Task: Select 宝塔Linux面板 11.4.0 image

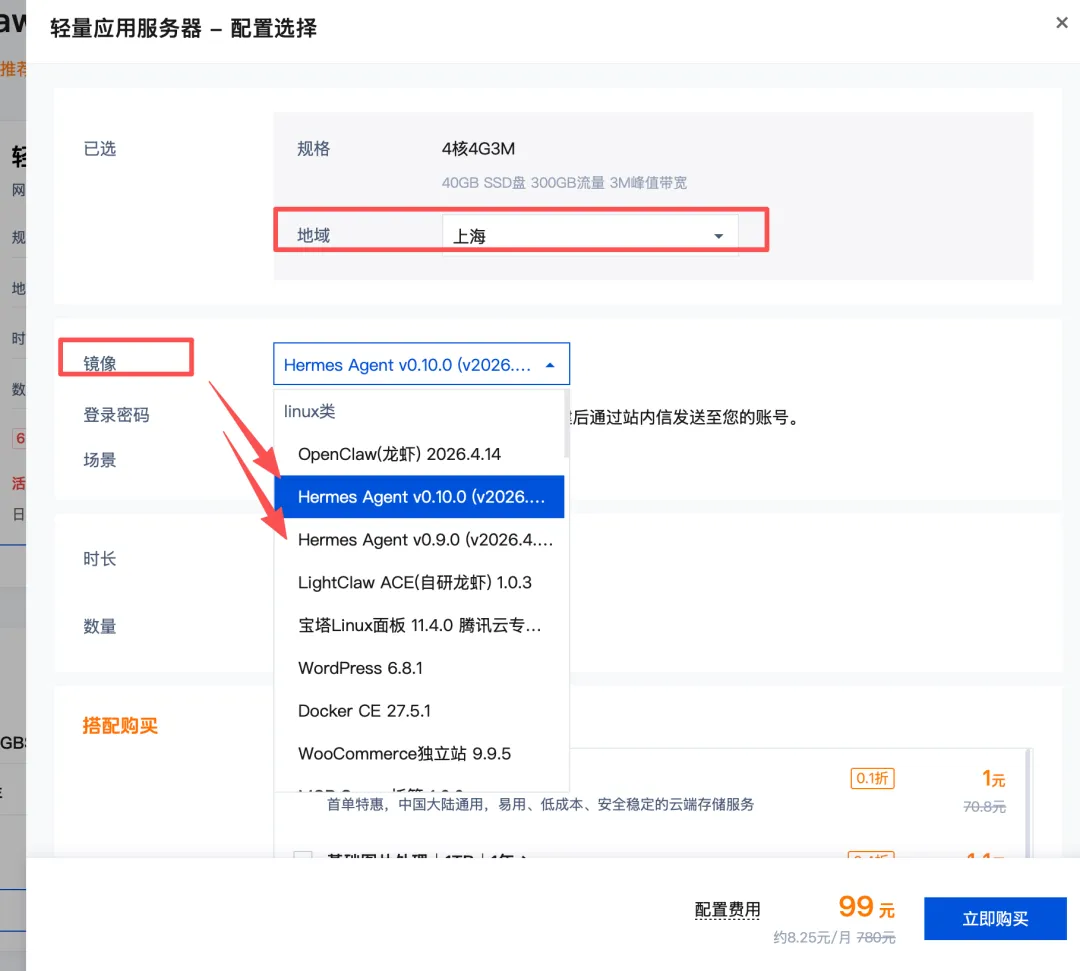Action: [419, 625]
